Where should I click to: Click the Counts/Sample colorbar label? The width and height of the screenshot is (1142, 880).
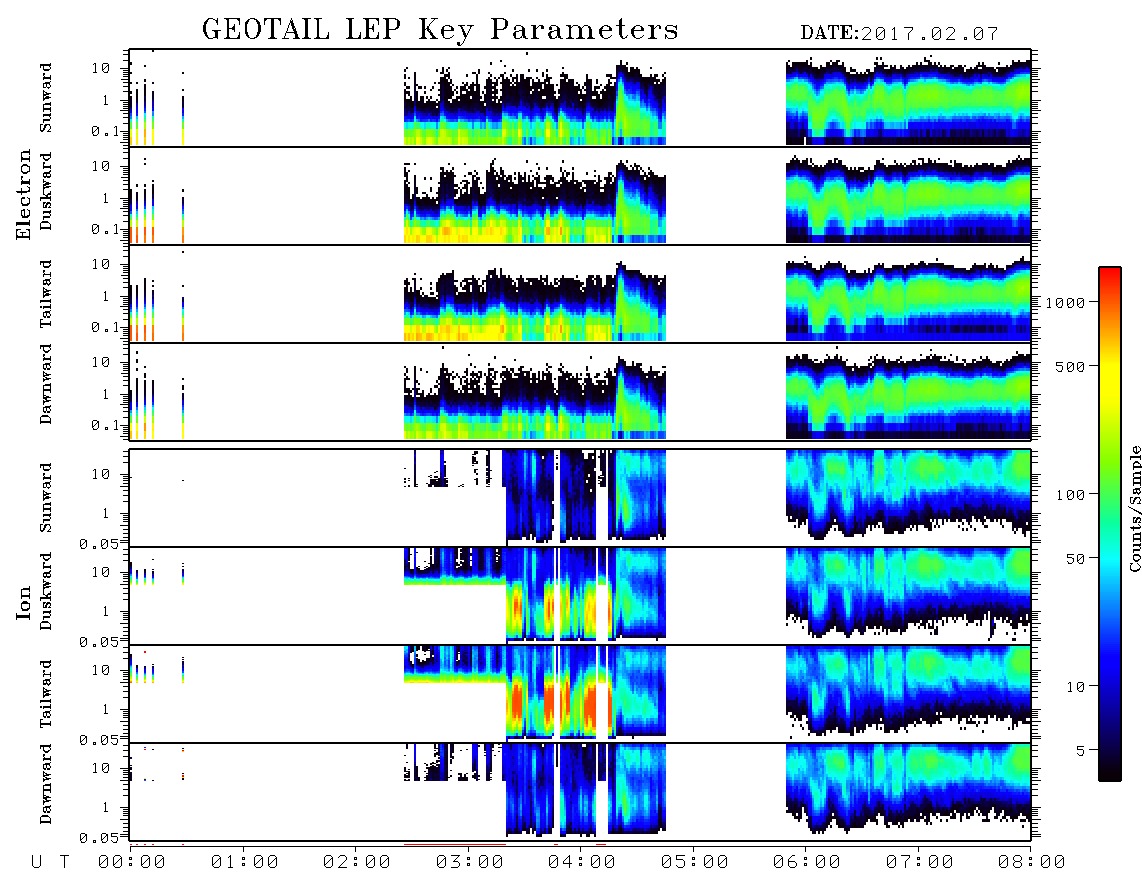pos(1134,508)
